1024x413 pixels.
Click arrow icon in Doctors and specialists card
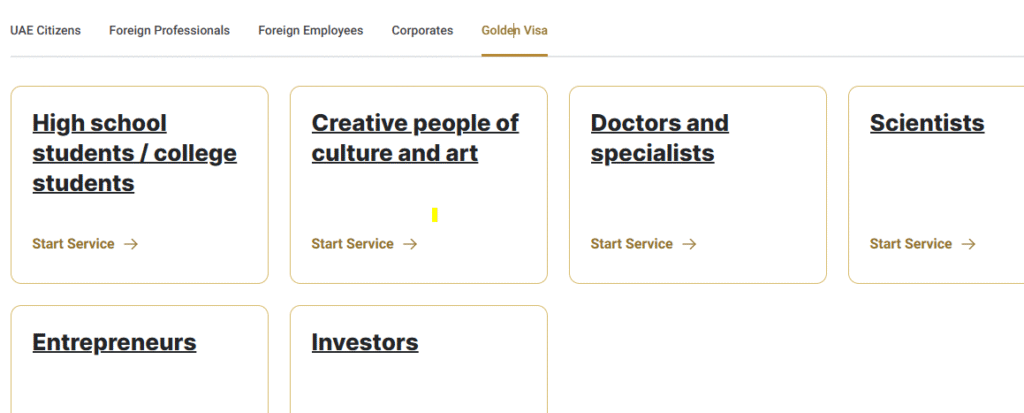coord(690,244)
